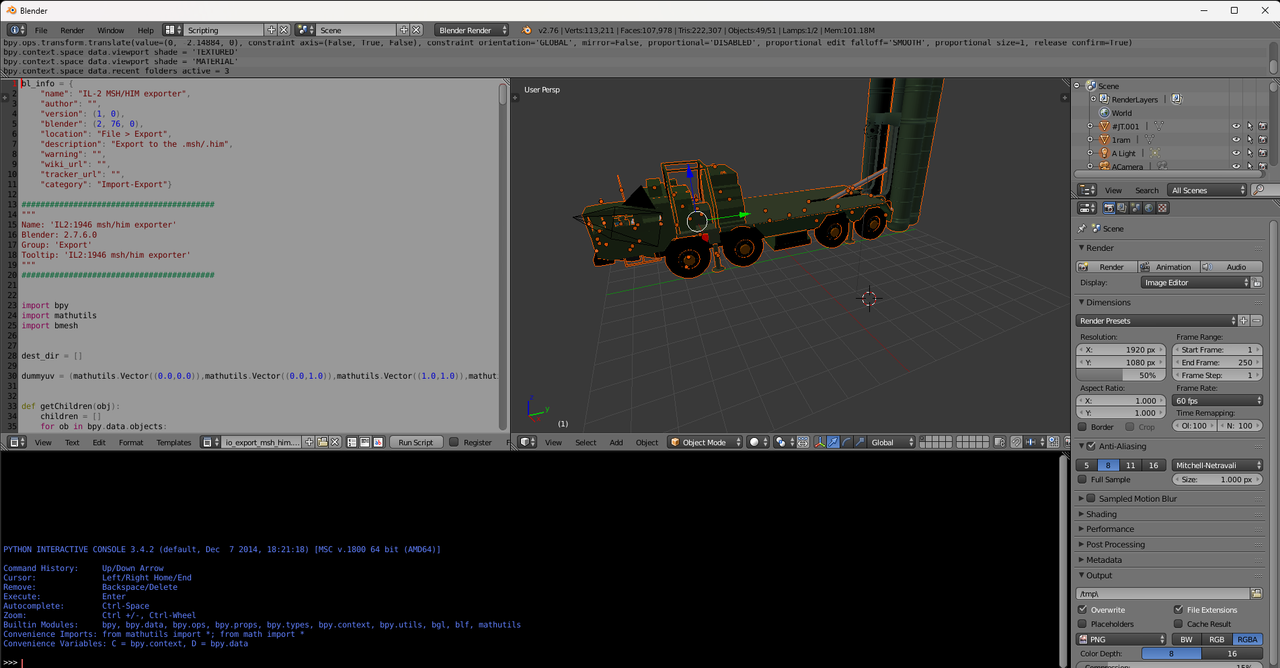Open the Format menu in text editor
1280x668 pixels.
coord(131,442)
